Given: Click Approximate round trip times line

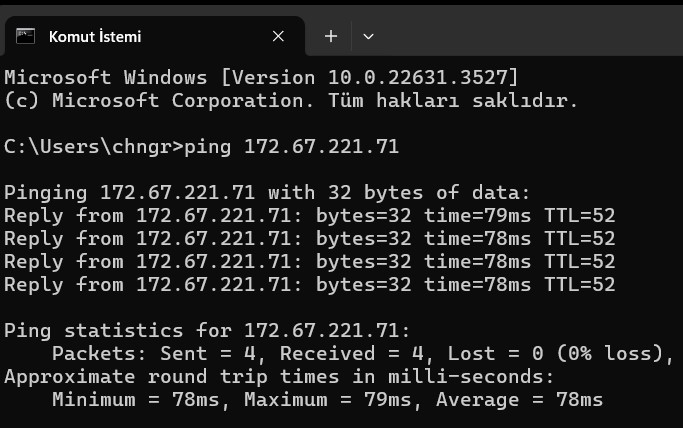Looking at the screenshot, I should [279, 377].
